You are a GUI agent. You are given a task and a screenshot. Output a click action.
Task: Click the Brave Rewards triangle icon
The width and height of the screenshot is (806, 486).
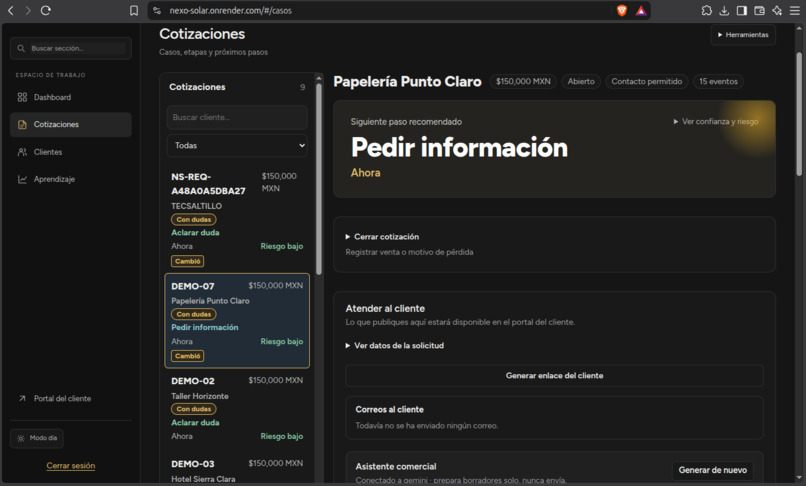click(640, 10)
